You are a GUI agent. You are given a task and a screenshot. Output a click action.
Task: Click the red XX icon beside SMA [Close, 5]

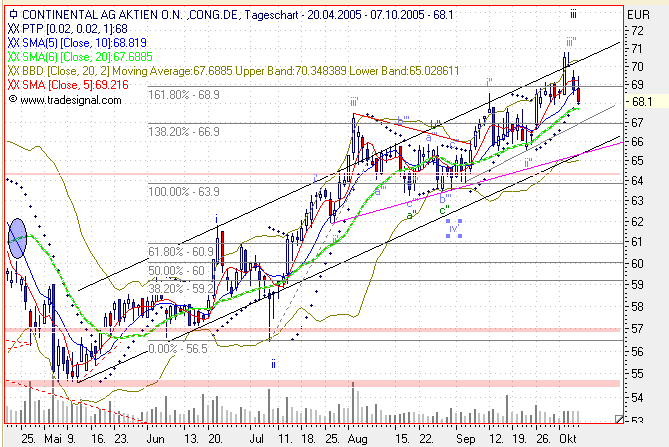click(x=14, y=85)
